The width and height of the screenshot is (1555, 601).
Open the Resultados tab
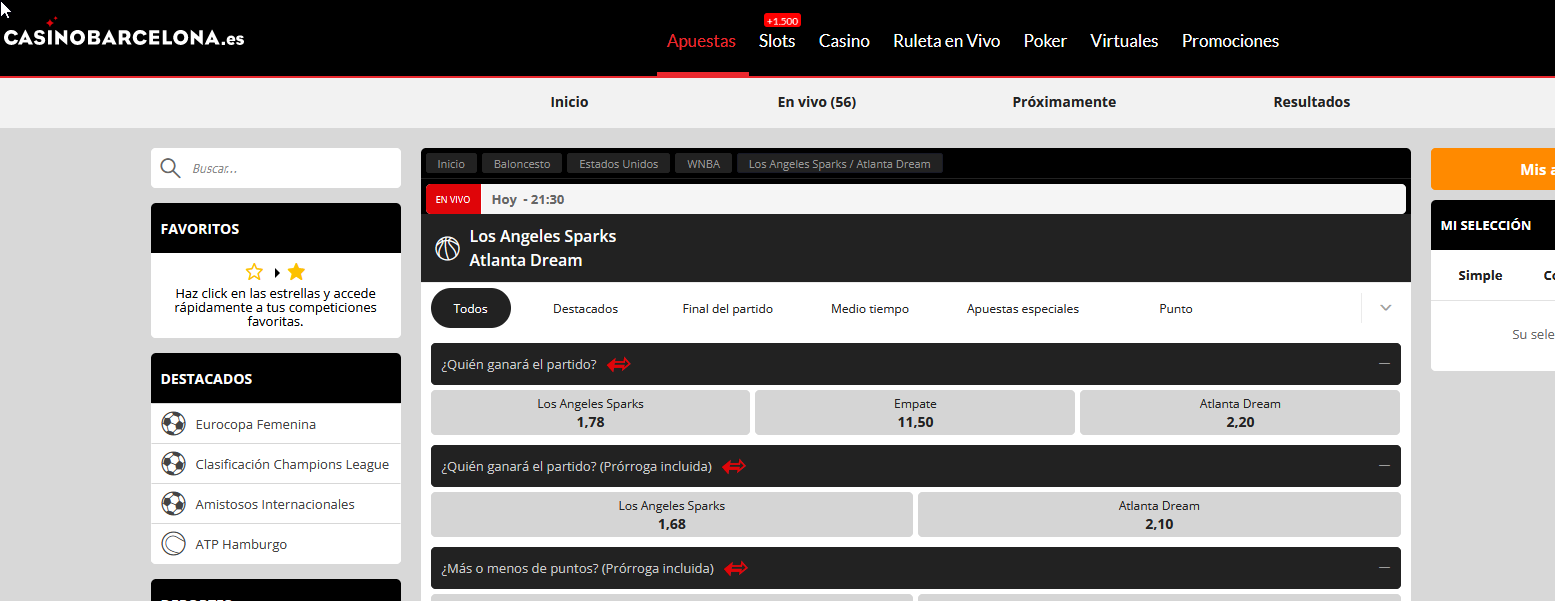(x=1311, y=102)
